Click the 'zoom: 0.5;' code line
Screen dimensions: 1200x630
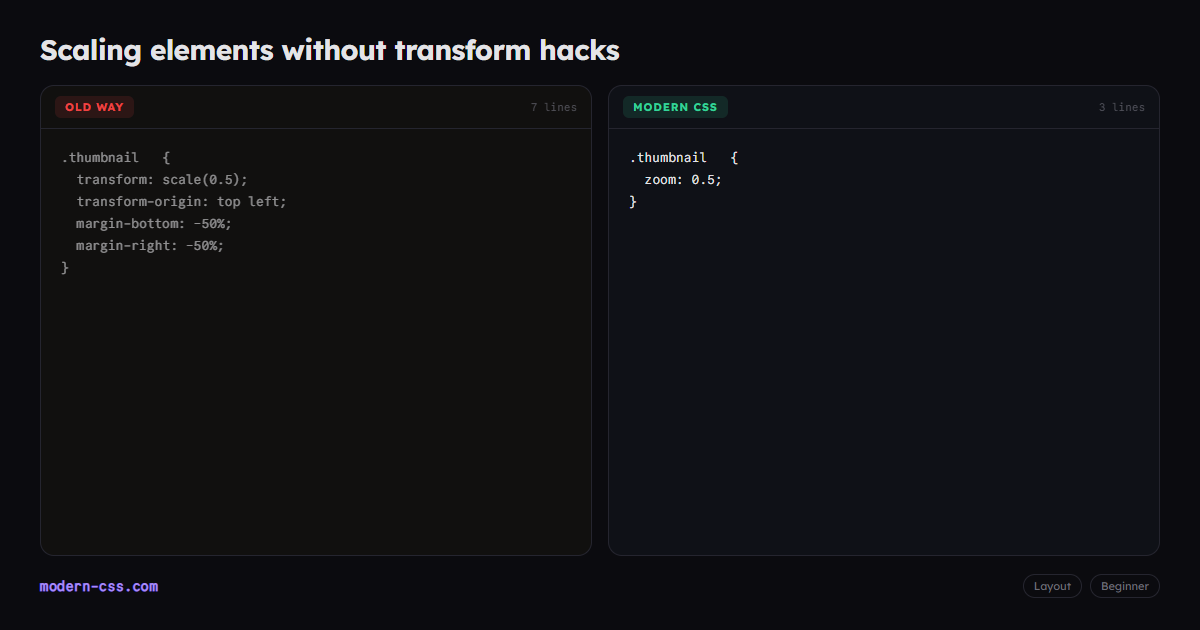[683, 179]
